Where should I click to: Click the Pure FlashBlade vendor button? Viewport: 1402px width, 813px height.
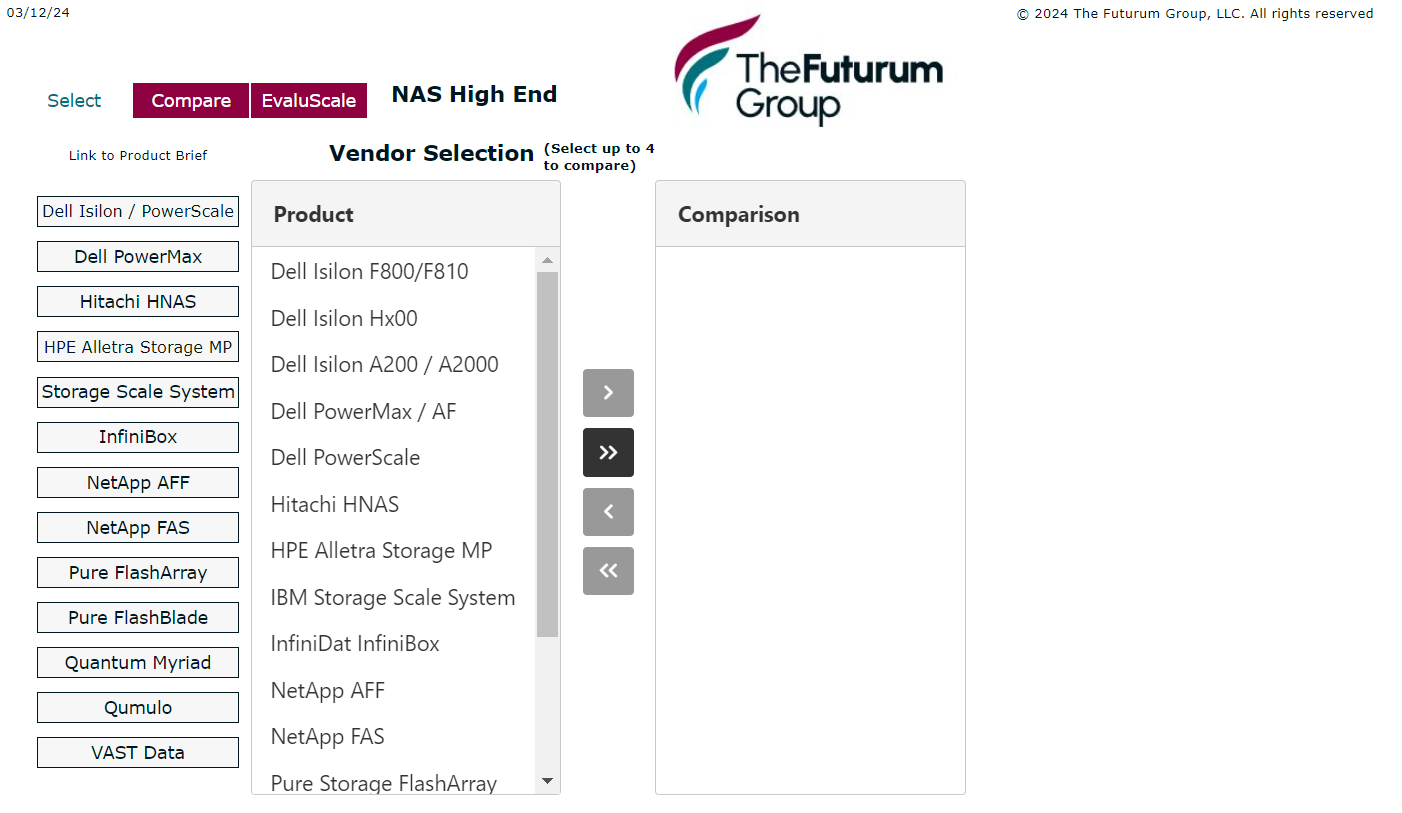(137, 617)
